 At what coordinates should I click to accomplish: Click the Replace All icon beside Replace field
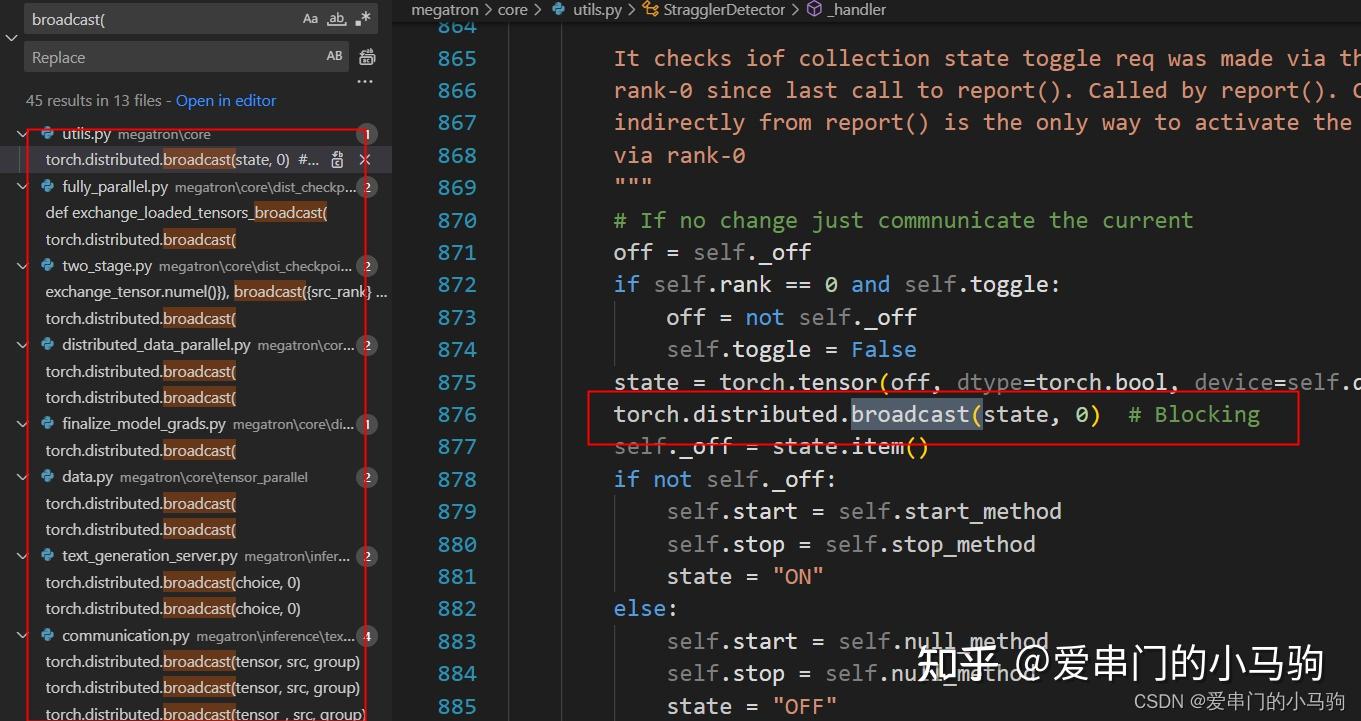367,57
